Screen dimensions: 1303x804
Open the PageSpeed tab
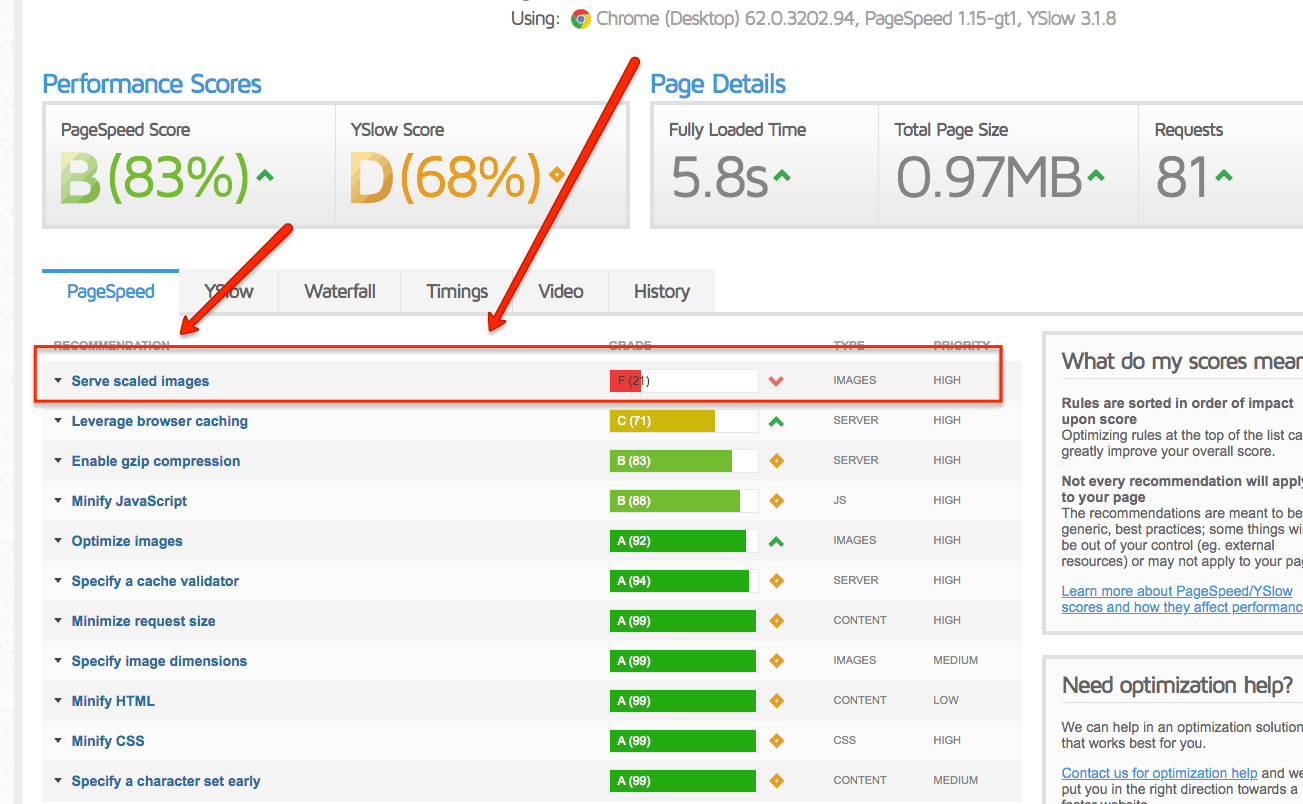111,292
